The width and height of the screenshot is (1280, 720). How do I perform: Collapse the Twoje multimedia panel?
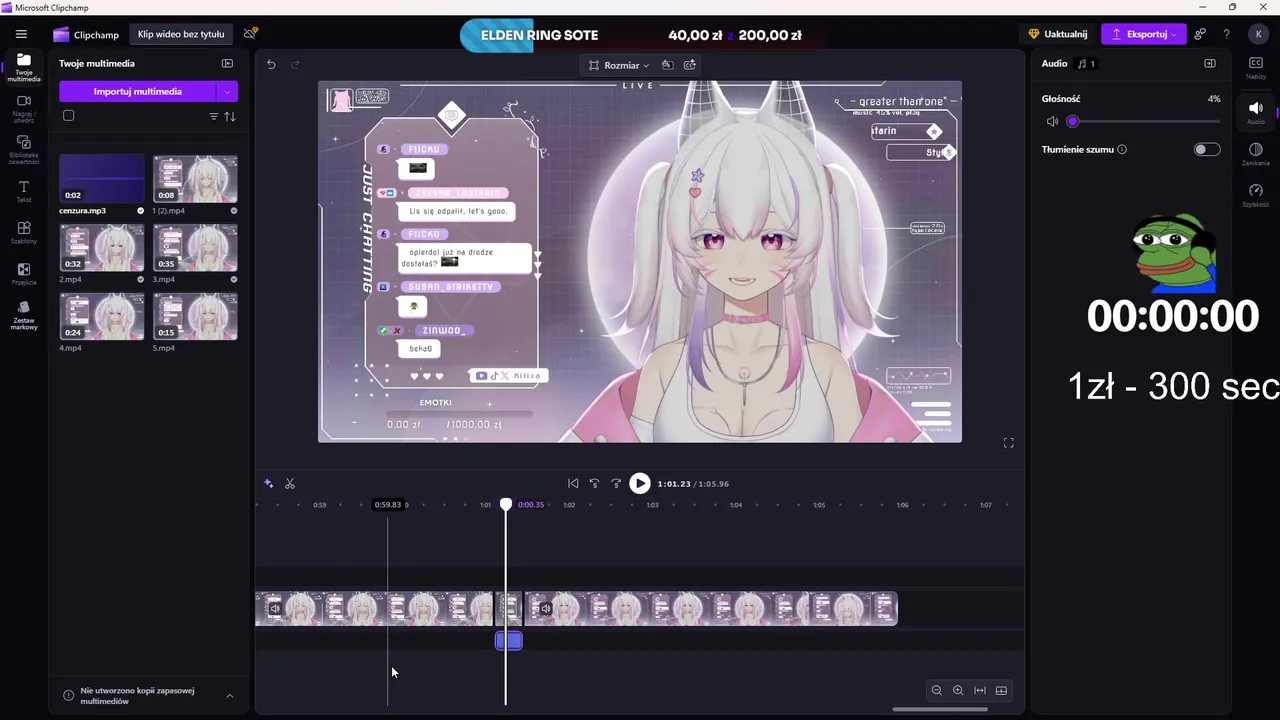(x=227, y=63)
